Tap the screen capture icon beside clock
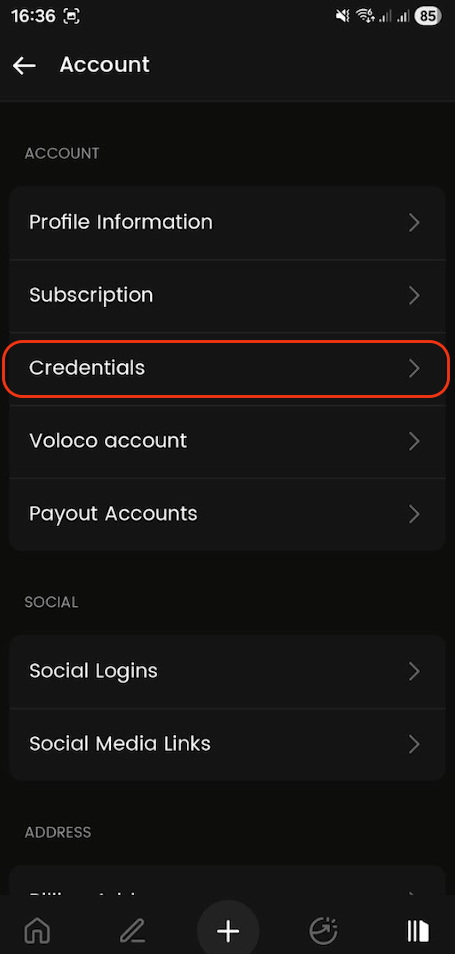The height and width of the screenshot is (954, 455). coord(72,16)
